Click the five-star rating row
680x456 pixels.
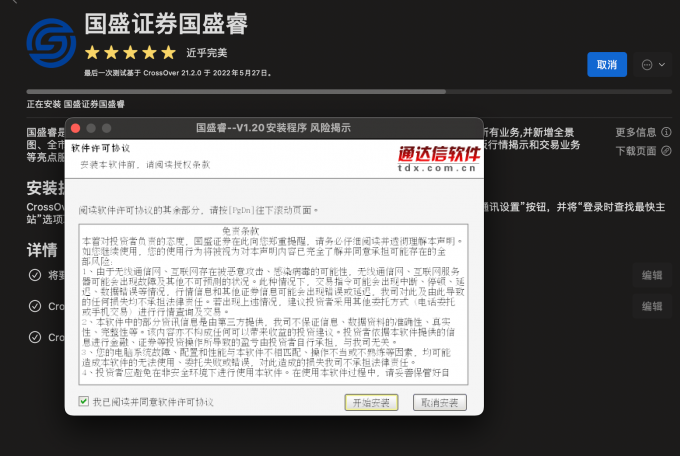coord(131,53)
